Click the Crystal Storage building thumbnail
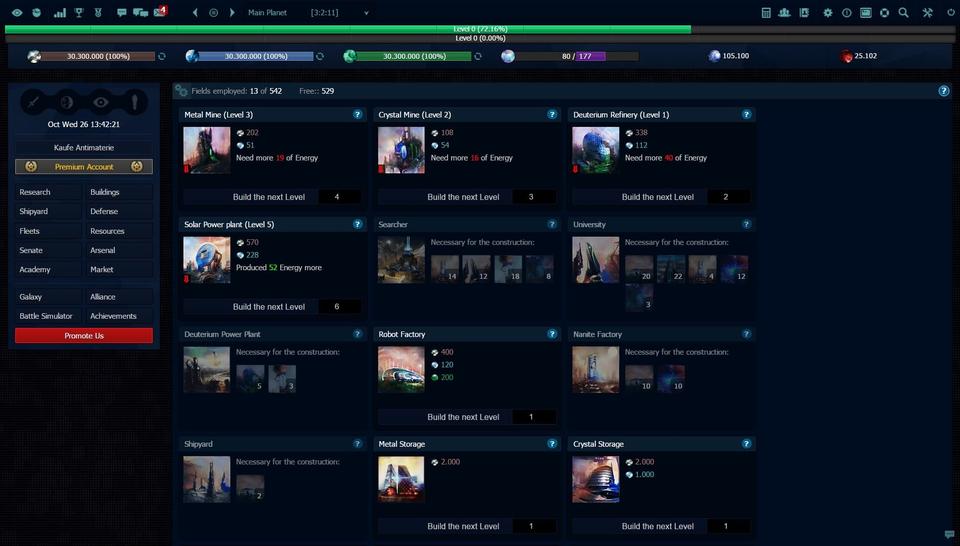This screenshot has width=960, height=546. click(x=595, y=479)
